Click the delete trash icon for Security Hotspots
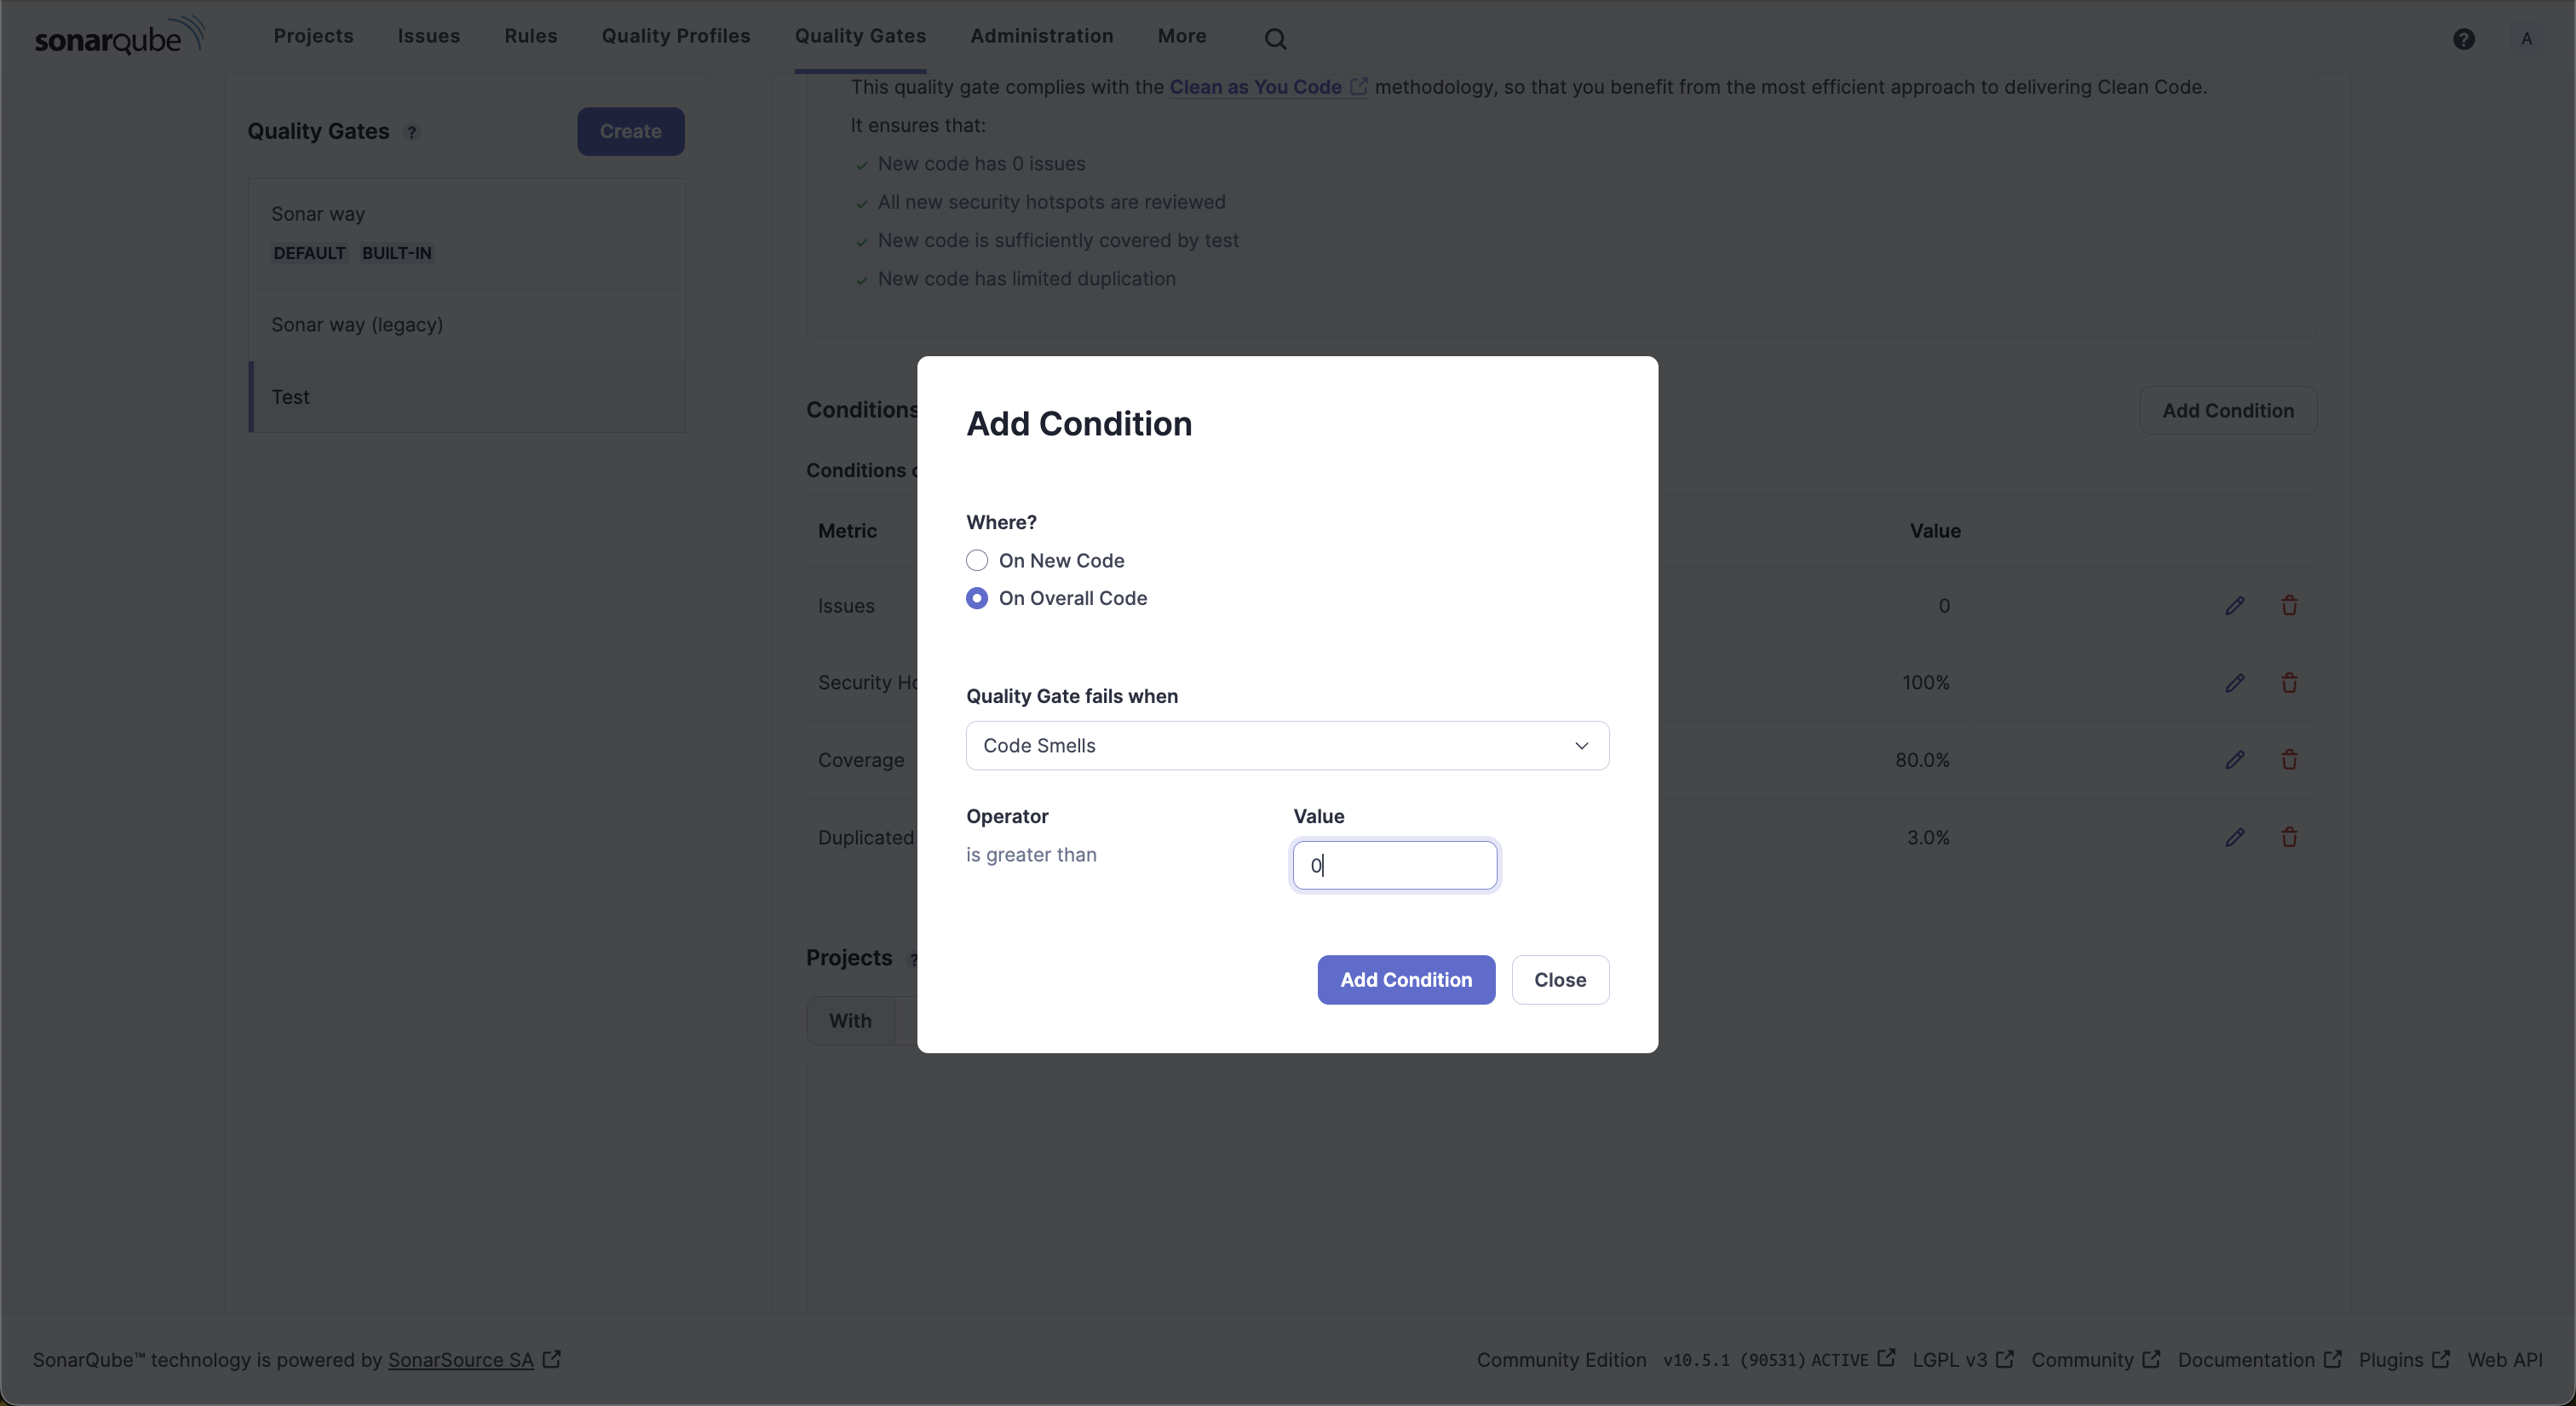 2289,683
